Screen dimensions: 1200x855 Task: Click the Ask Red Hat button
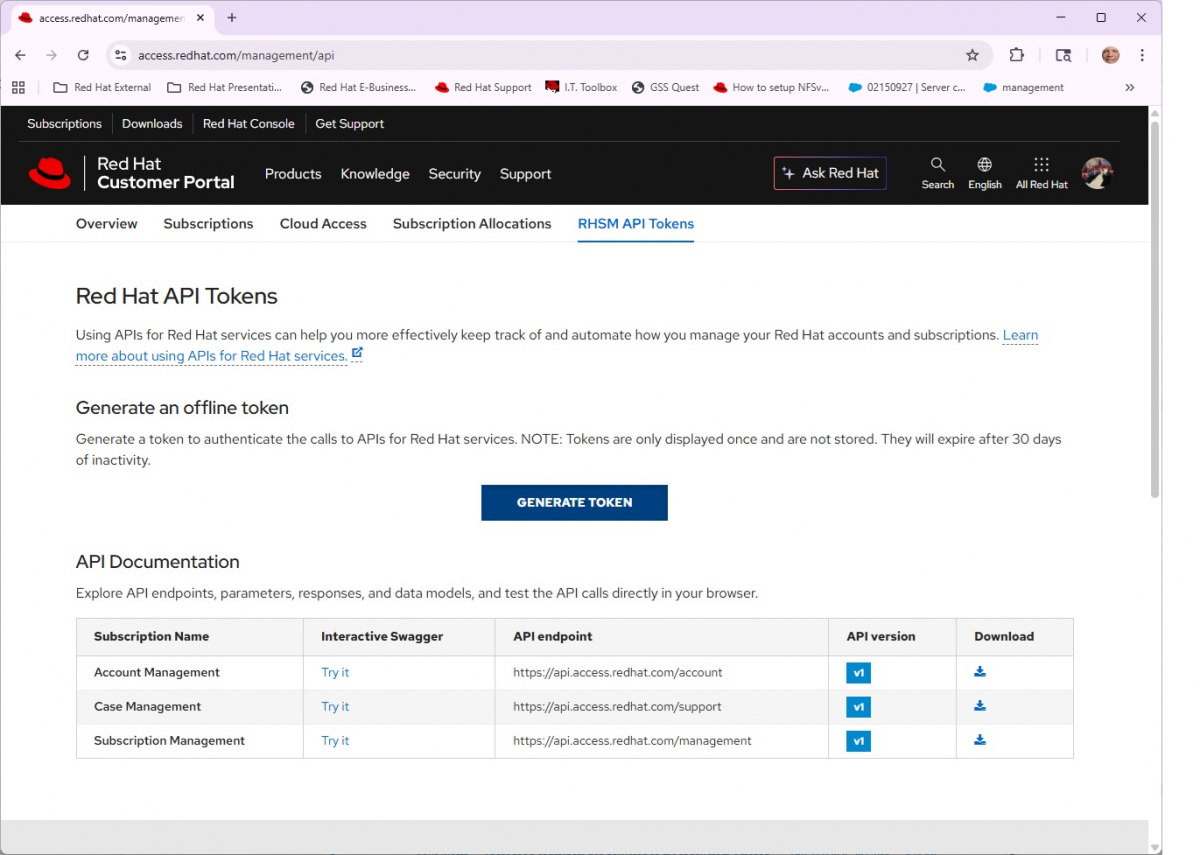830,173
